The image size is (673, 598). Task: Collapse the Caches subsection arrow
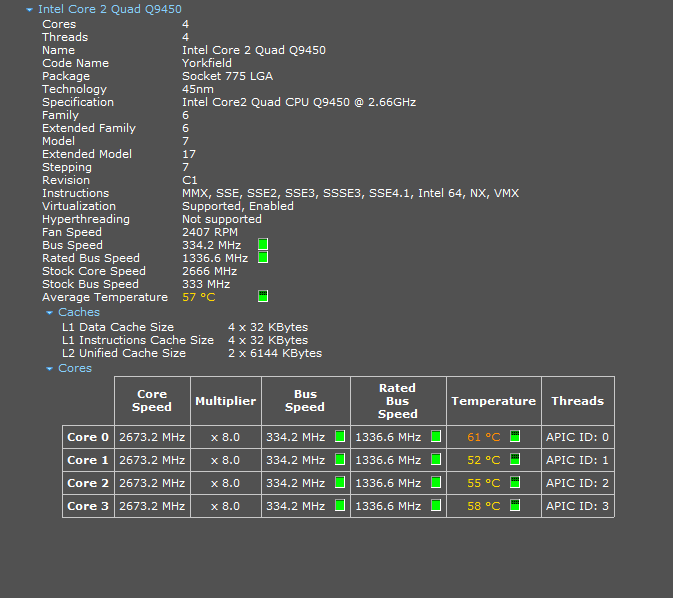[x=49, y=313]
